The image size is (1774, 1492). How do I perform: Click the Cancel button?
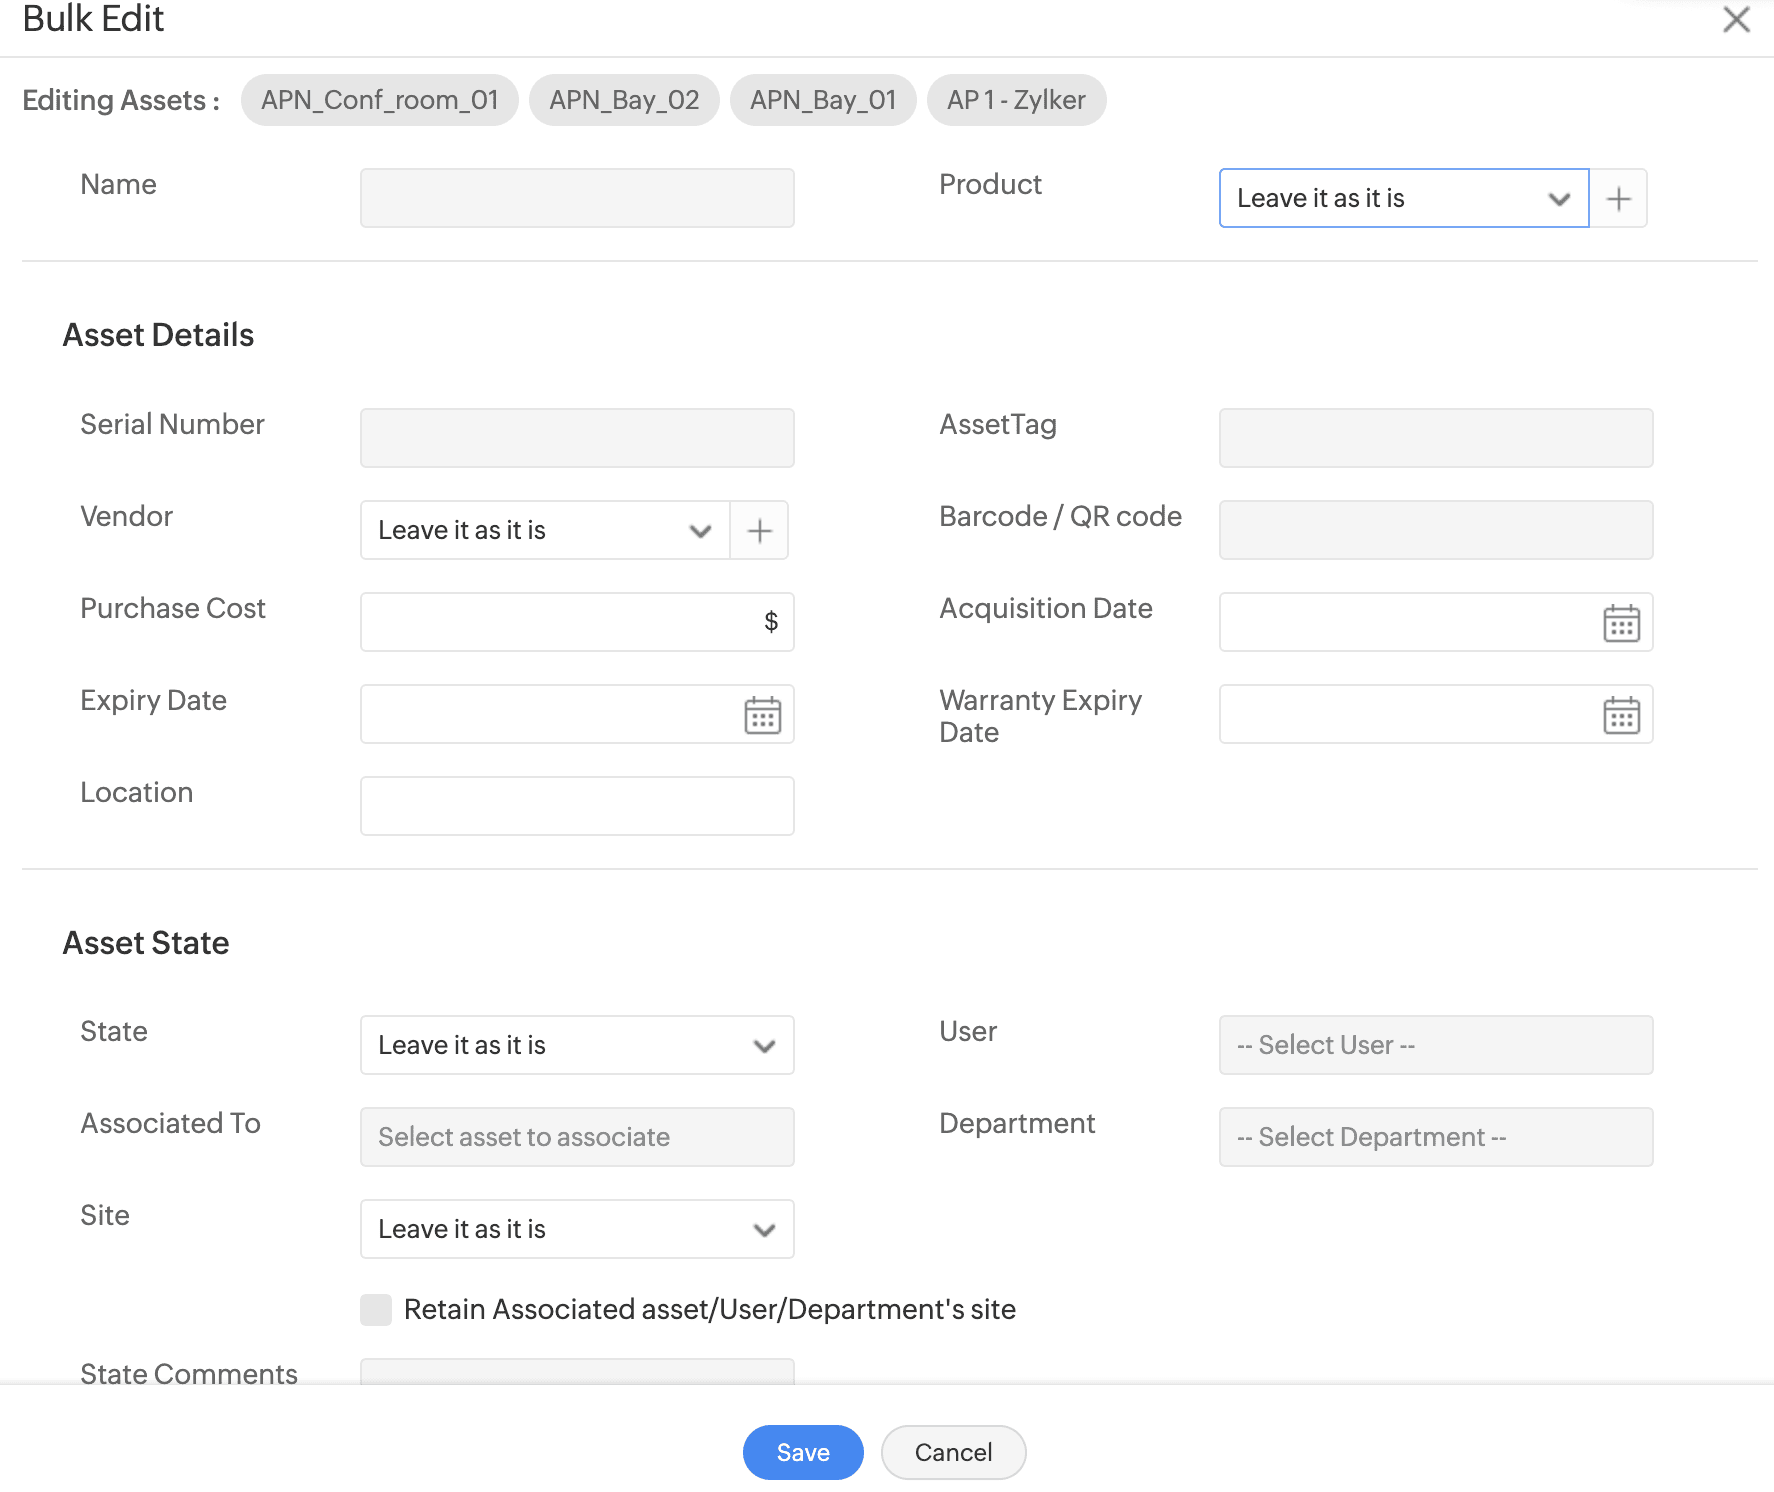(x=953, y=1452)
